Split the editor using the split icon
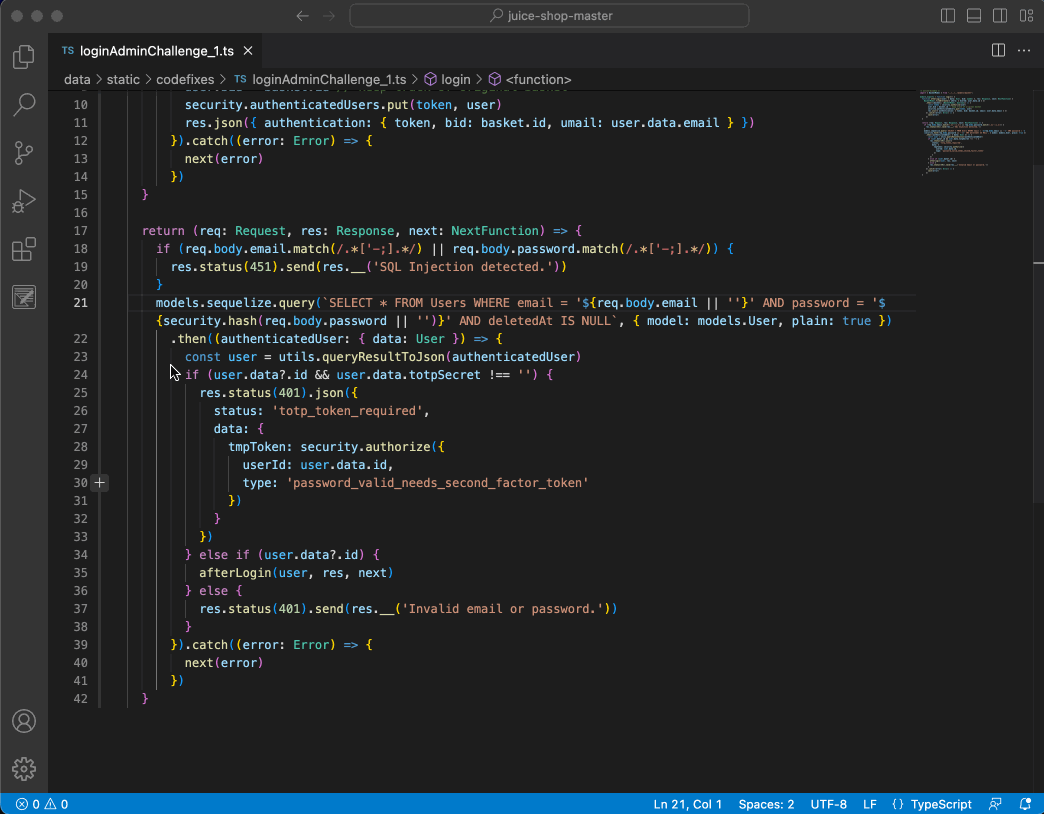Screen dimensions: 1044x814 997,49
